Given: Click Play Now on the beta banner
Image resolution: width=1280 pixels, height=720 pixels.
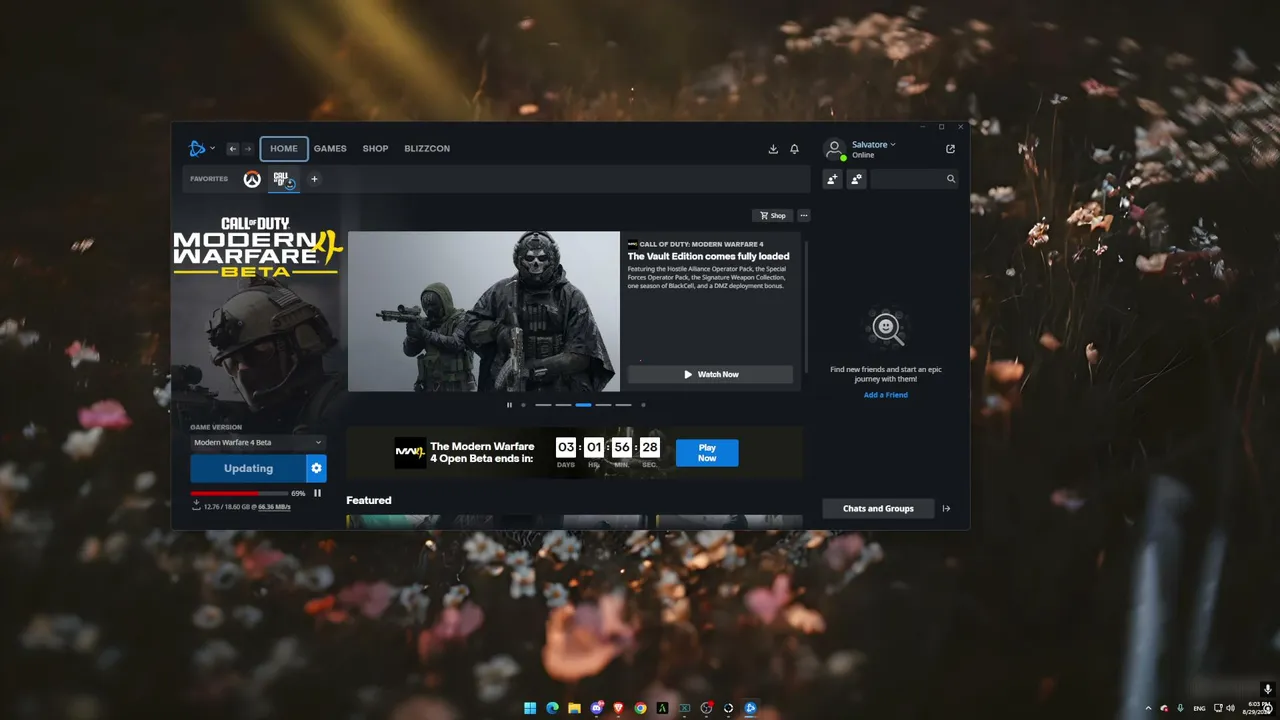Looking at the screenshot, I should 707,453.
